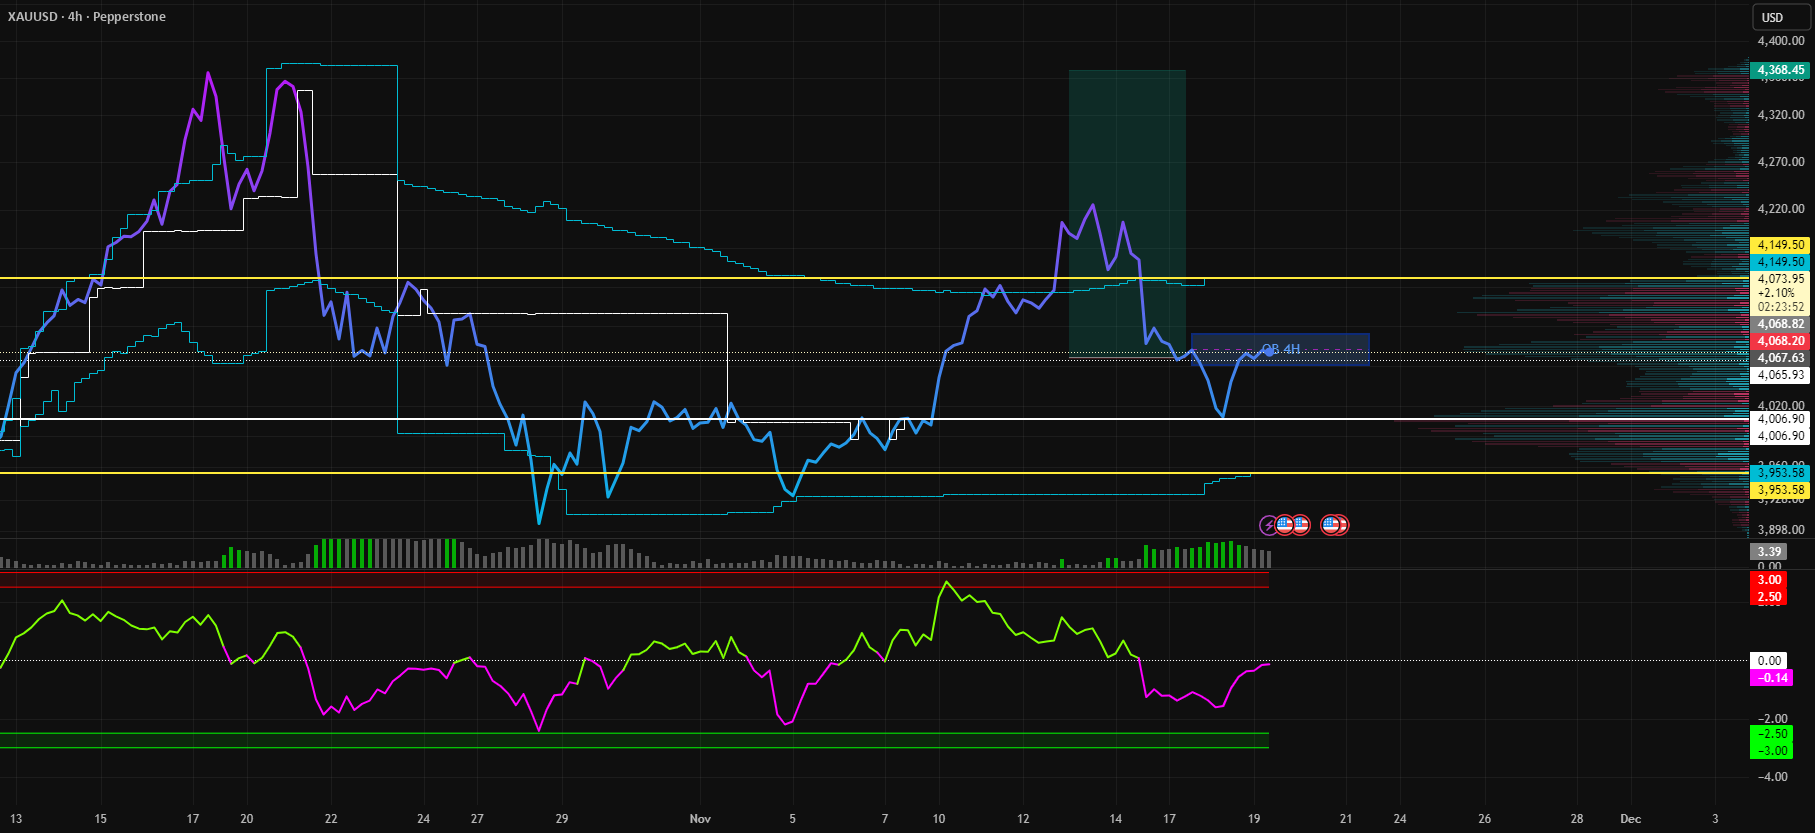Click the yellow 3,953.58 price label
This screenshot has height=833, width=1815.
pyautogui.click(x=1781, y=490)
